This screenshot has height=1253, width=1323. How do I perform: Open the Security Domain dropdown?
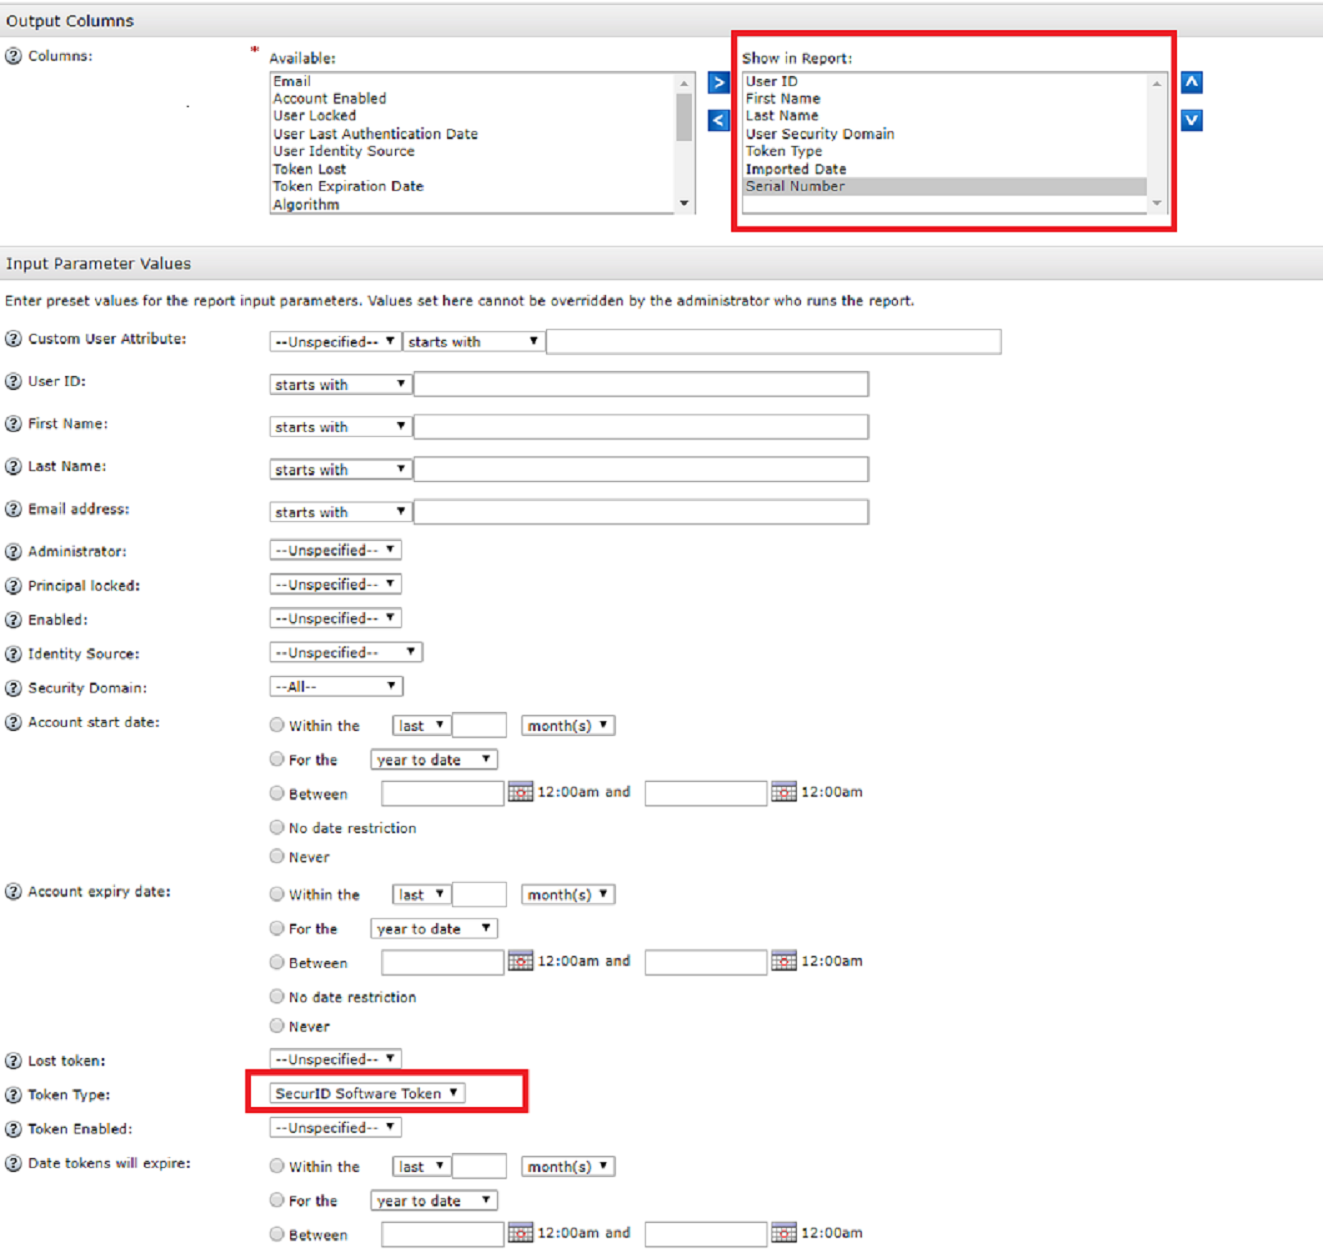(336, 686)
